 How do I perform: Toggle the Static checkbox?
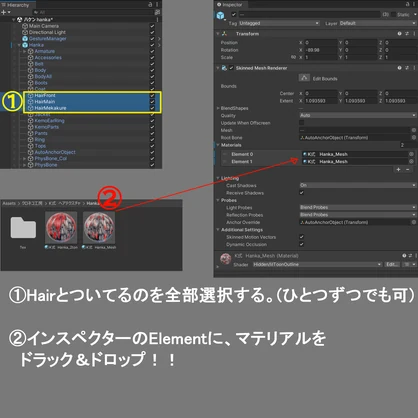394,14
